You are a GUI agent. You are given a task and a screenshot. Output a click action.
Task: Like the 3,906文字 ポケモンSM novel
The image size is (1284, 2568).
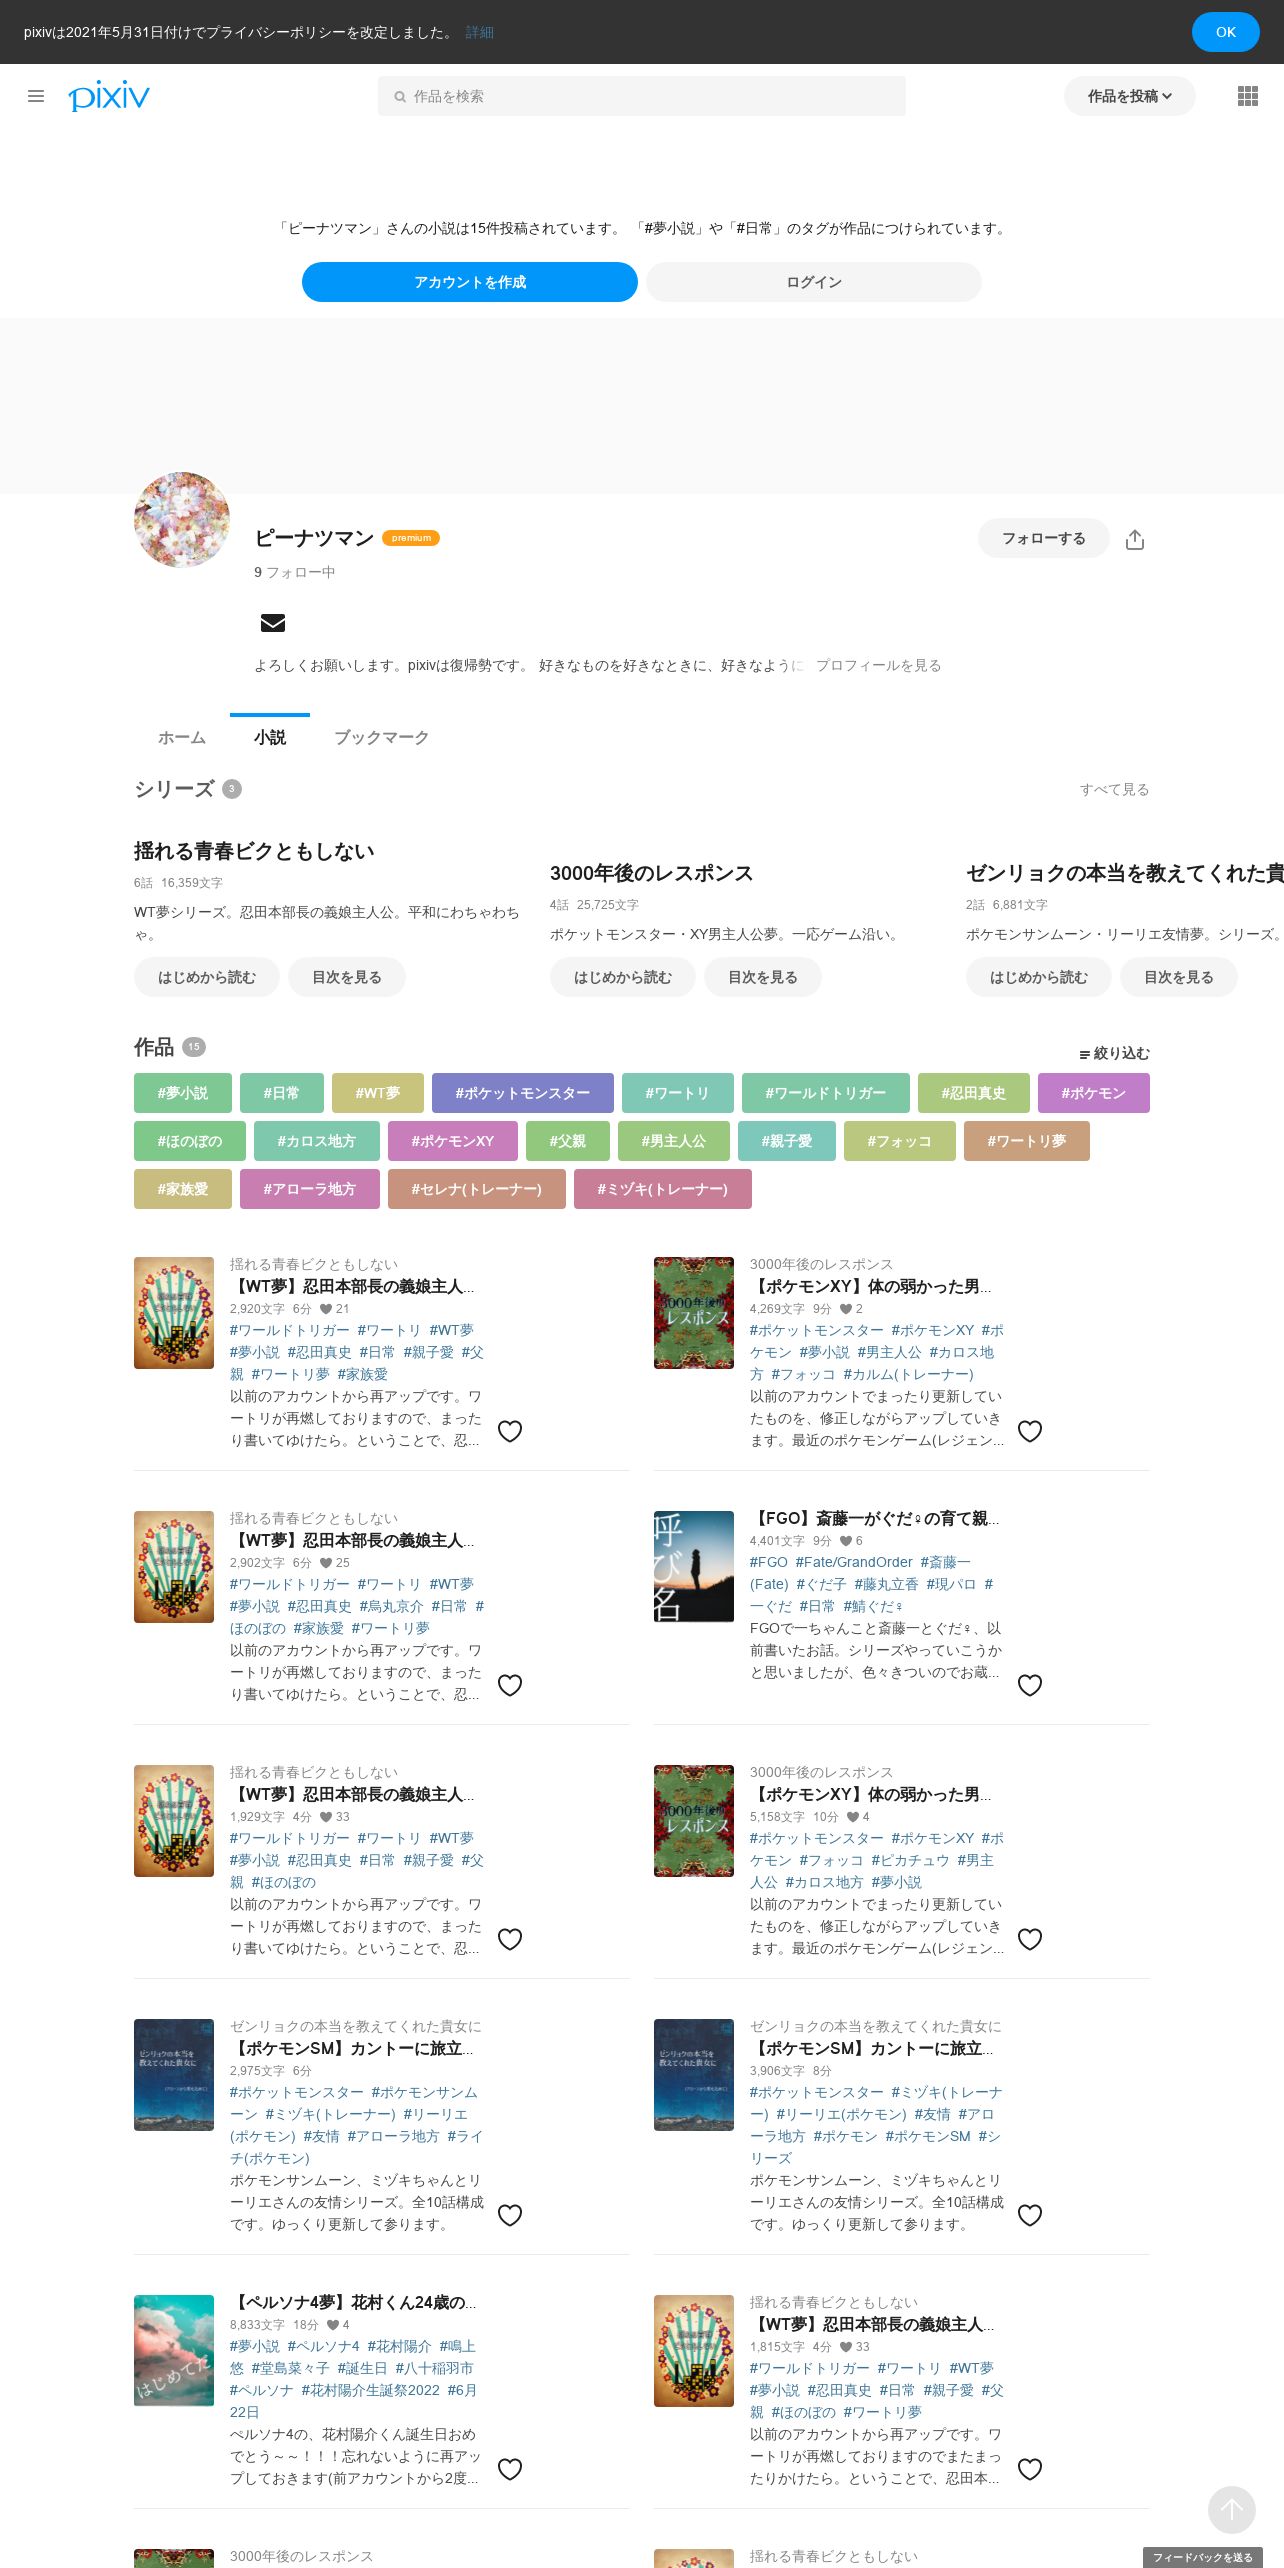(x=1030, y=2215)
